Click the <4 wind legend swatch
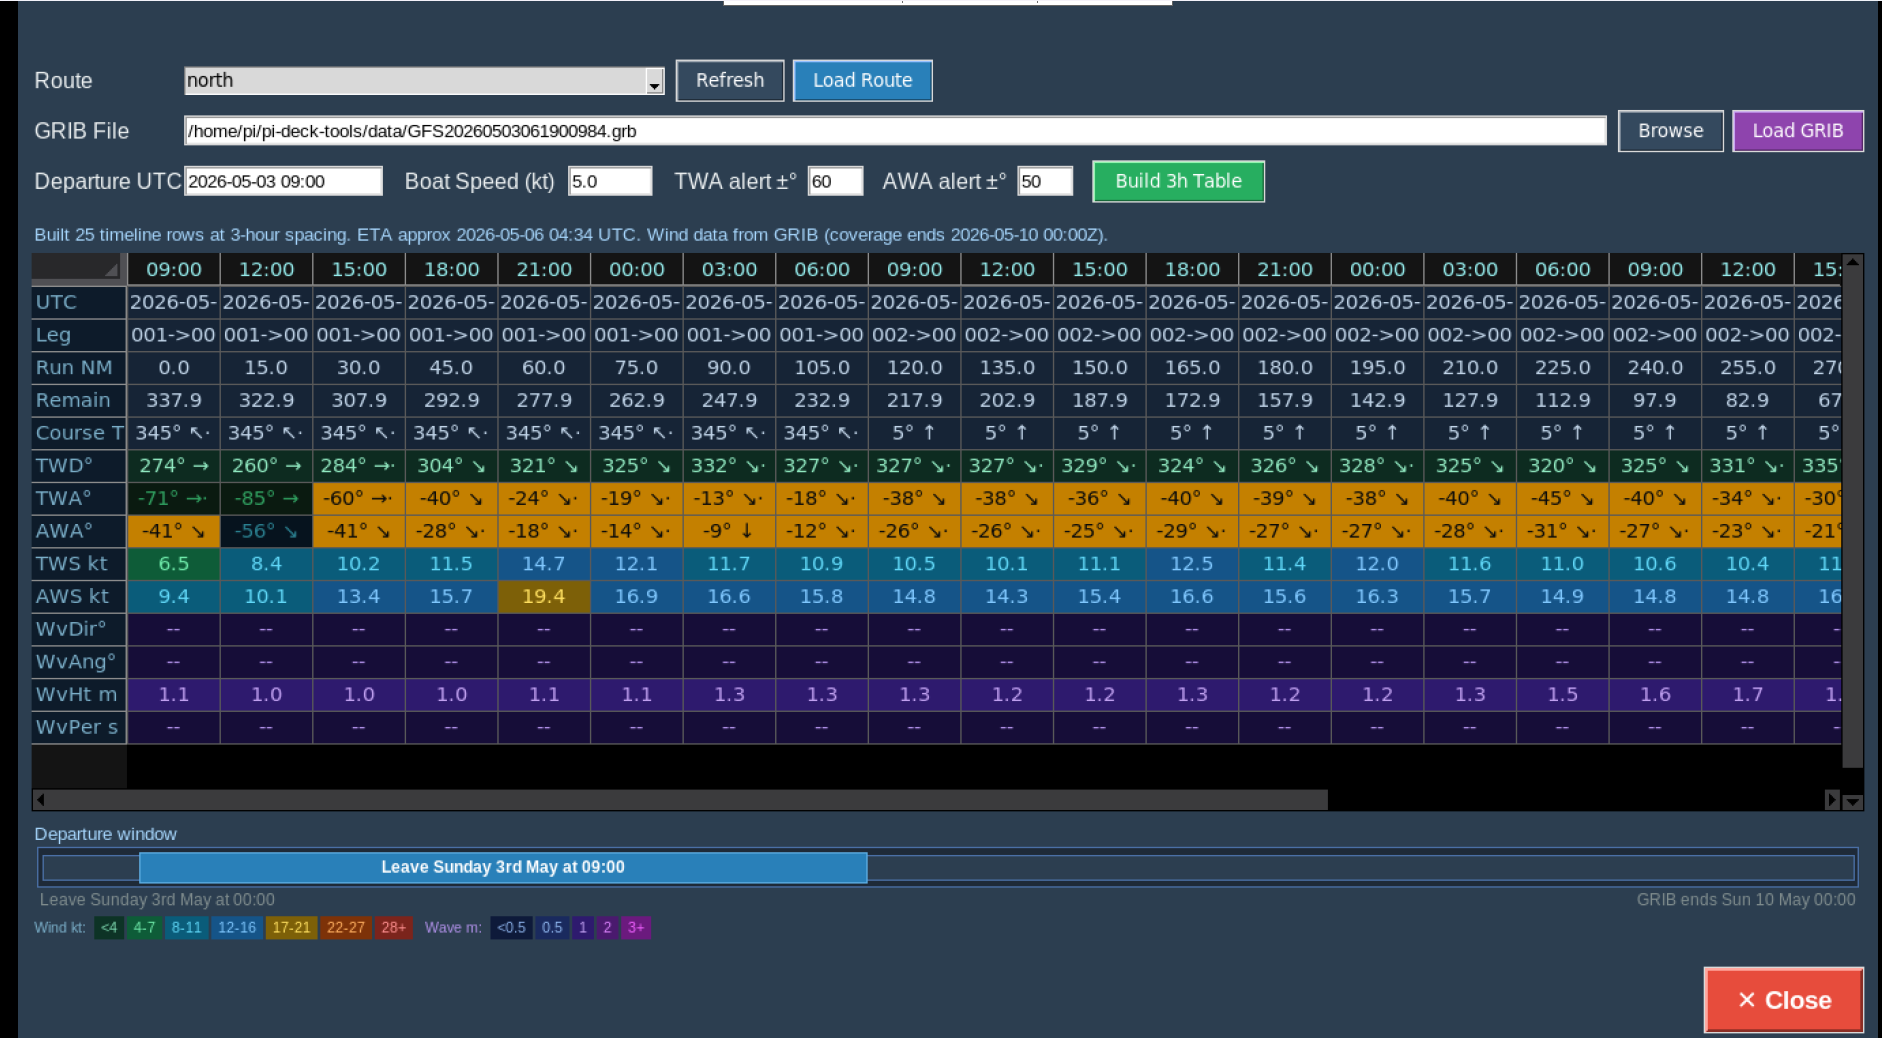Viewport: 1882px width, 1038px height. [x=108, y=928]
